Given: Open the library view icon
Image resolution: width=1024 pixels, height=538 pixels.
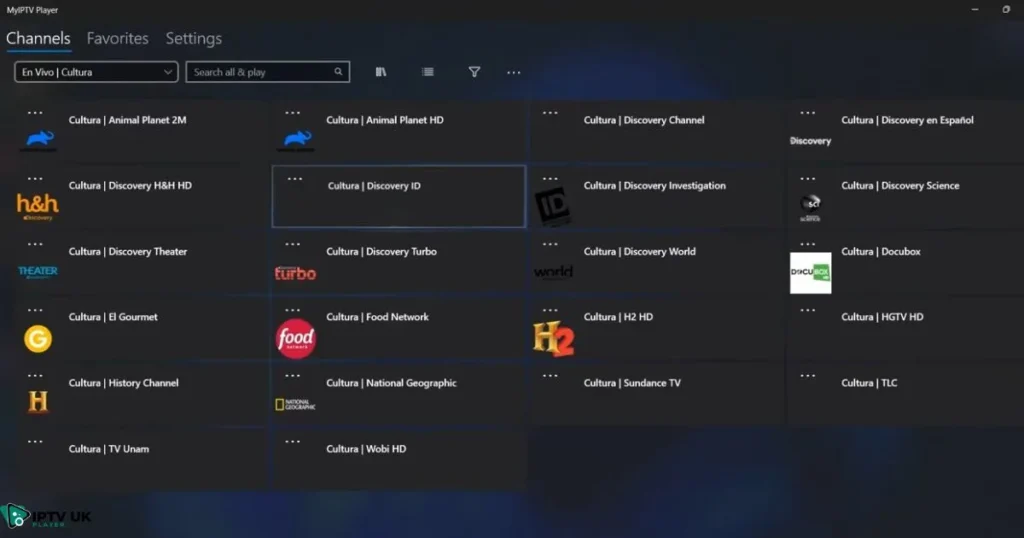Looking at the screenshot, I should [381, 72].
